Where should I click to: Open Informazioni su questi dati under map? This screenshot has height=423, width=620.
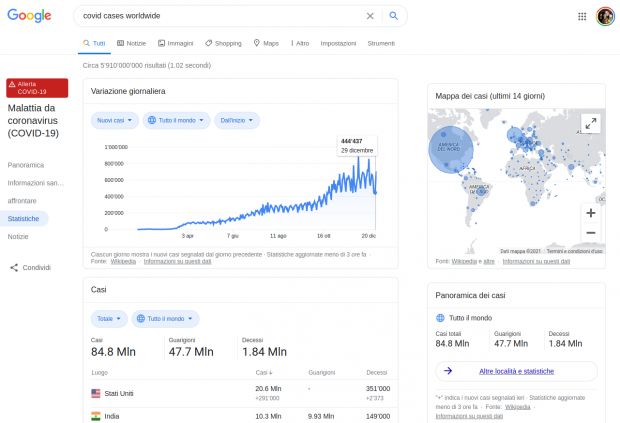(536, 261)
